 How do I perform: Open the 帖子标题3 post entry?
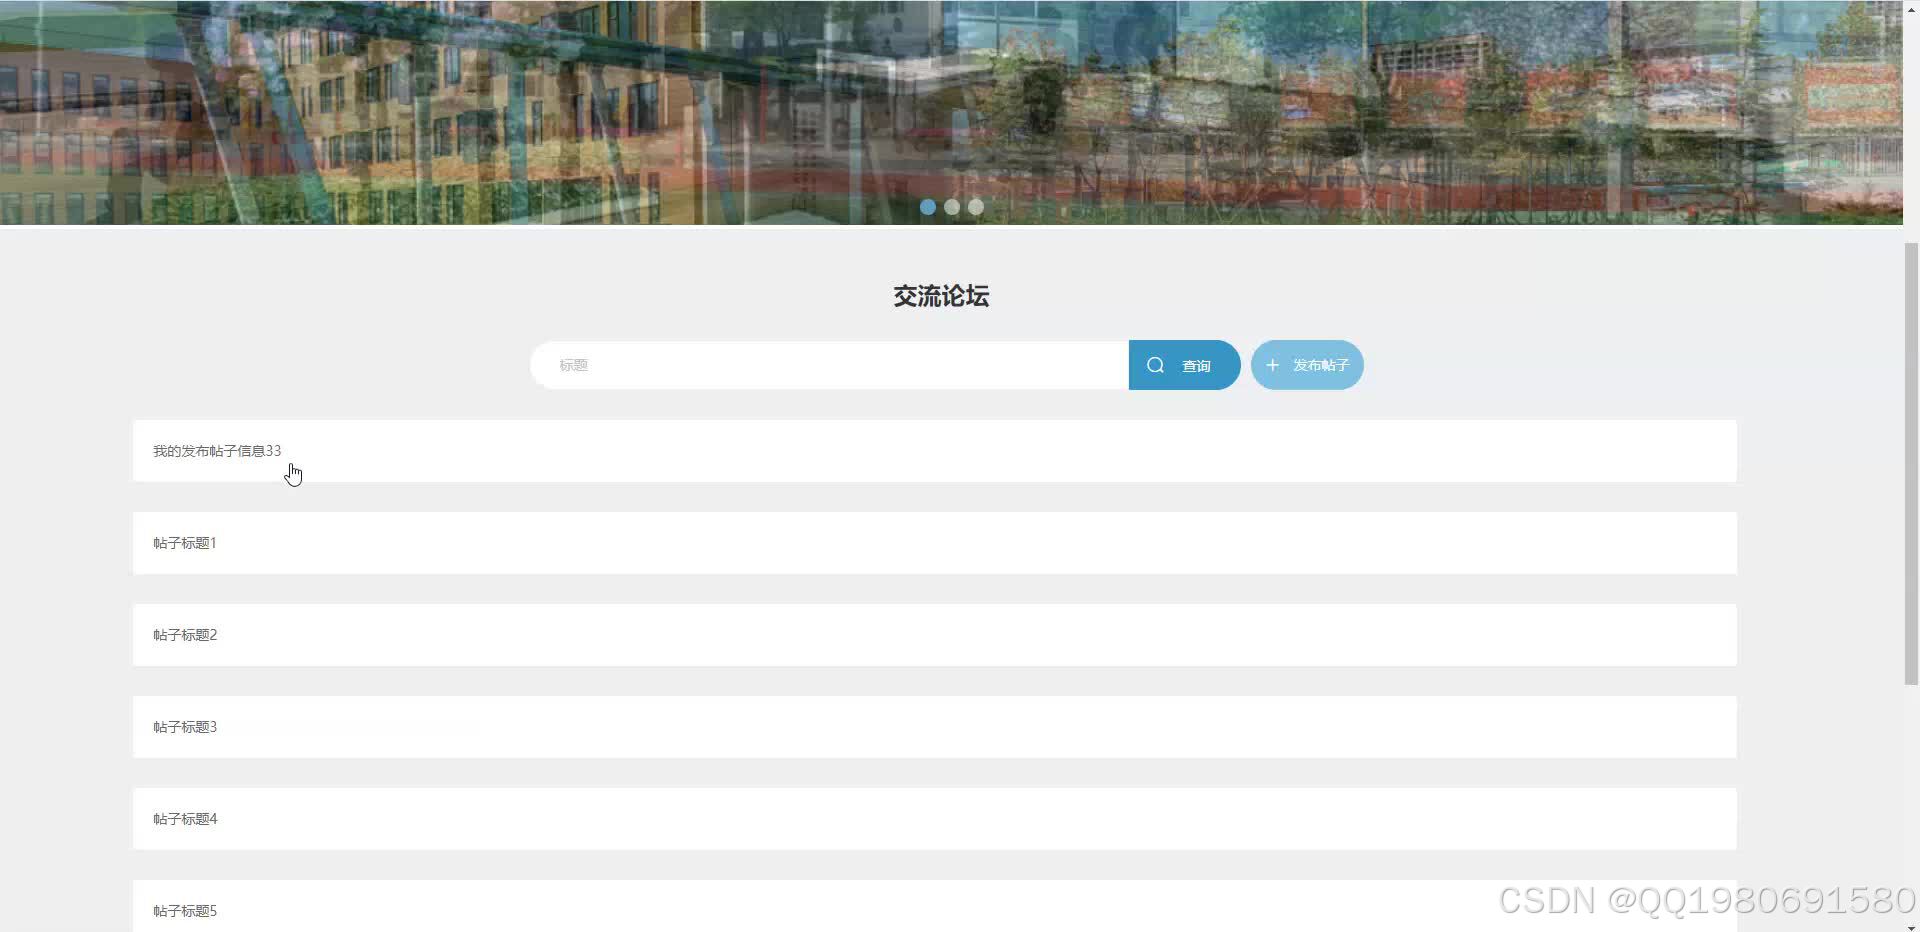point(184,726)
